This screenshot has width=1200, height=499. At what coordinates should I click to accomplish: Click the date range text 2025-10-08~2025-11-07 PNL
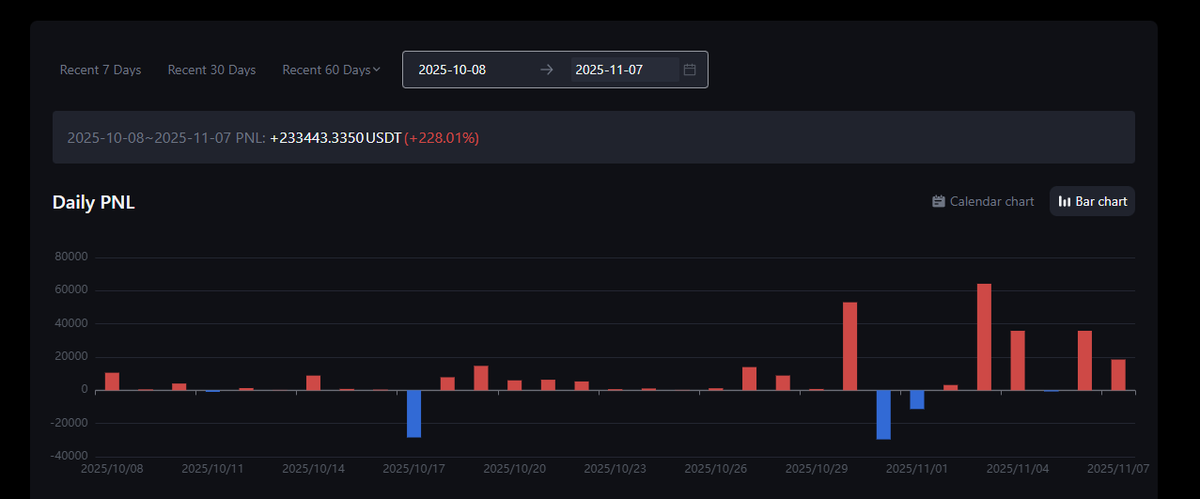coord(166,137)
